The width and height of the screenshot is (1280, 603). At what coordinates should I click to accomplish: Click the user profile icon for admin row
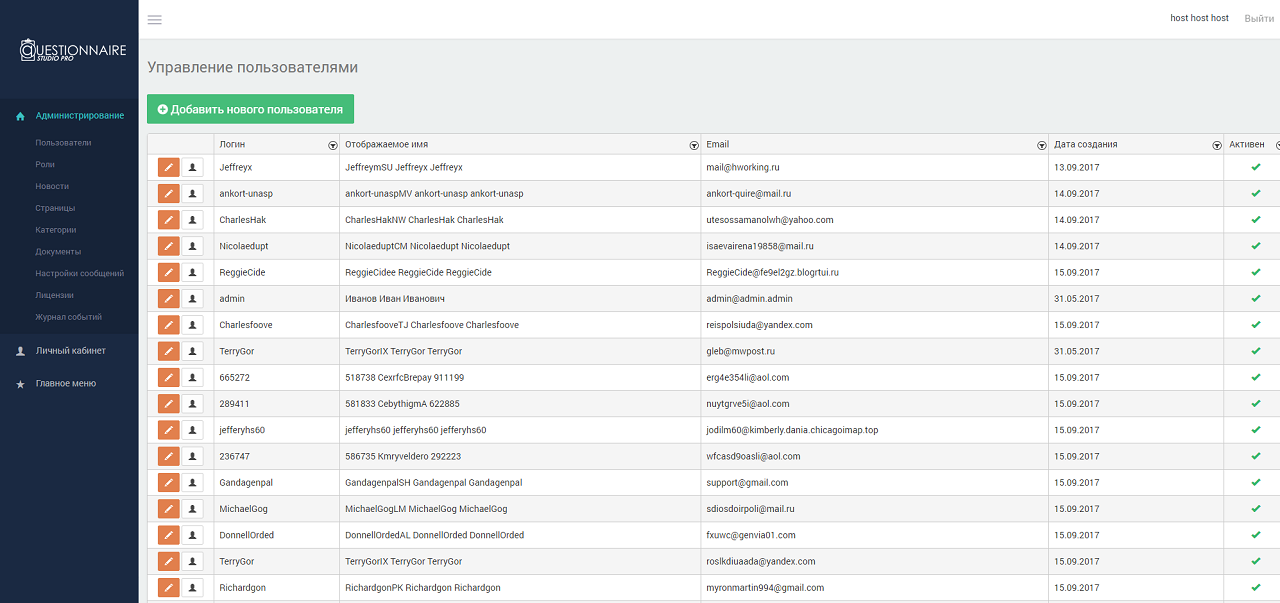192,298
